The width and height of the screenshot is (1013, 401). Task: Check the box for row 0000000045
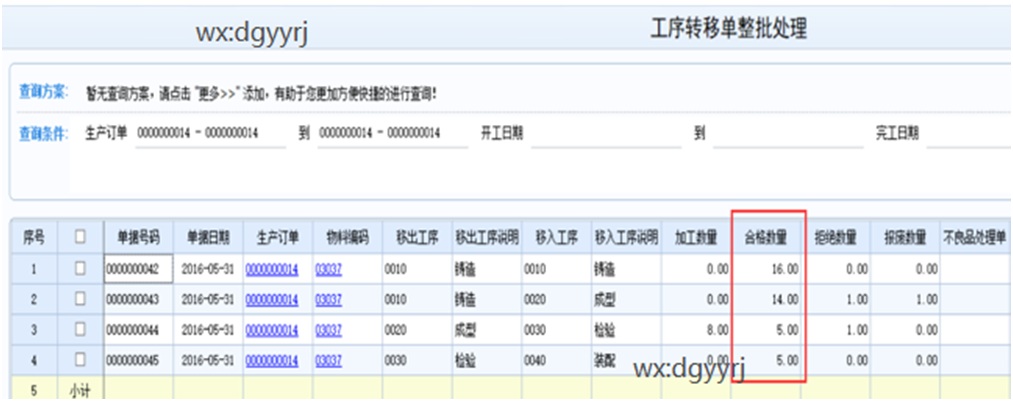point(80,360)
